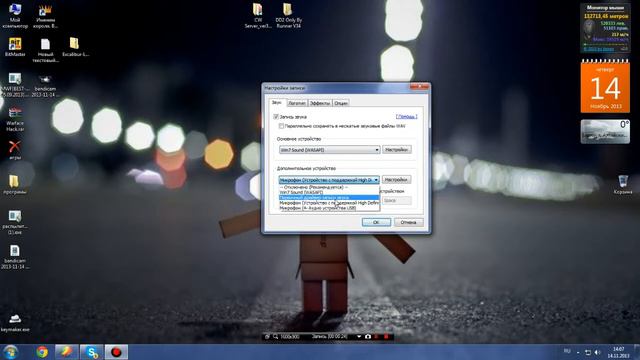Click the weather gadget showing 0°
The image size is (640, 360).
point(605,131)
